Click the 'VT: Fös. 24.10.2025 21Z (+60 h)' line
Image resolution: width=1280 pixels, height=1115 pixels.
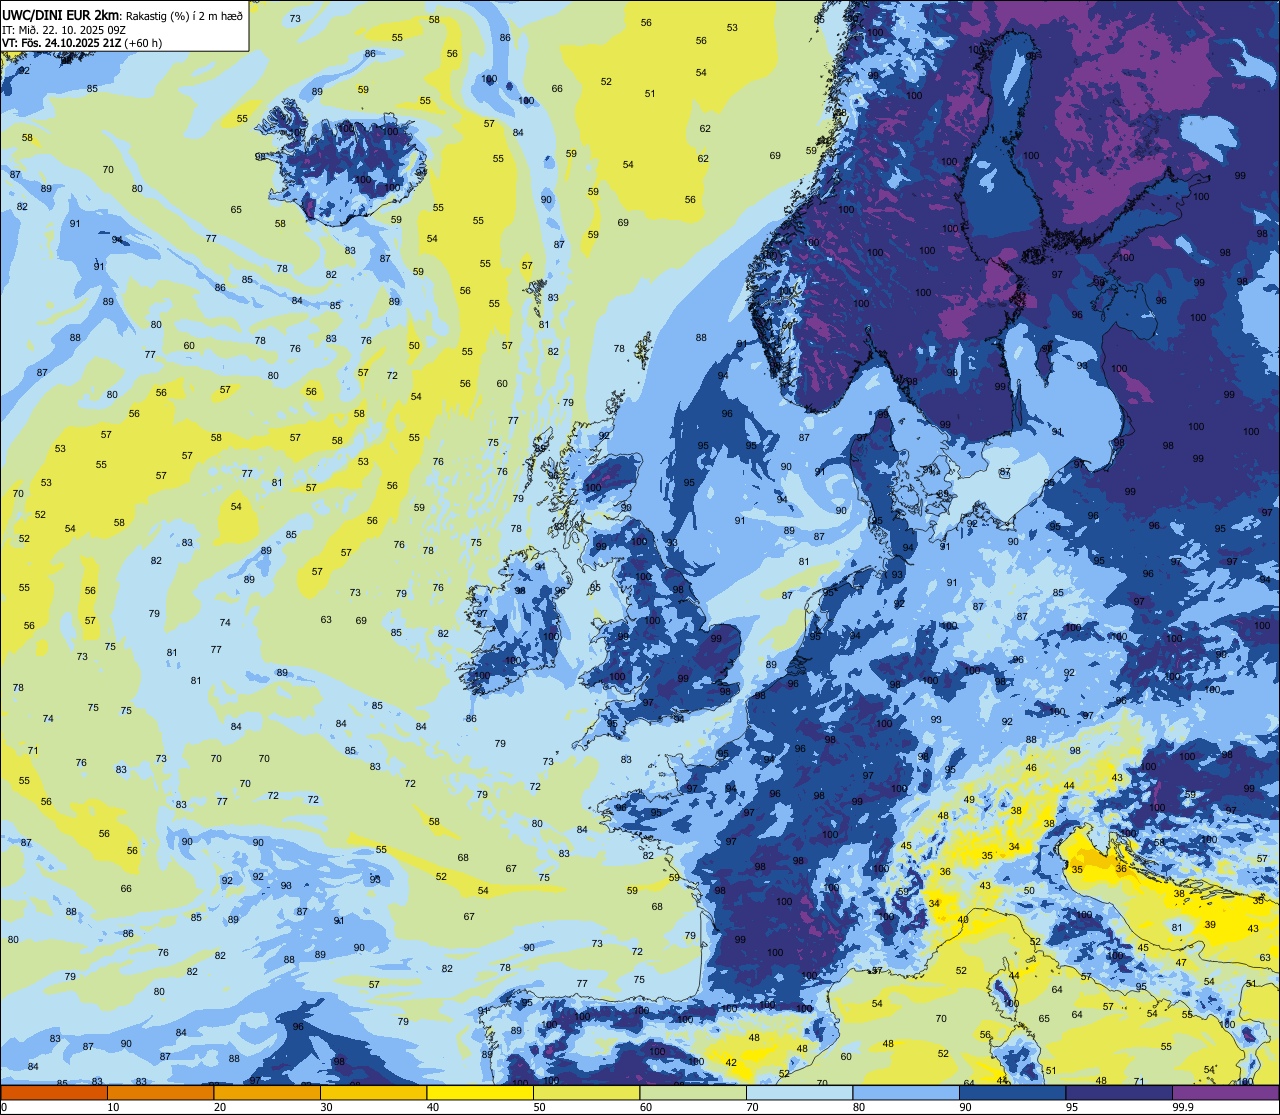(82, 43)
